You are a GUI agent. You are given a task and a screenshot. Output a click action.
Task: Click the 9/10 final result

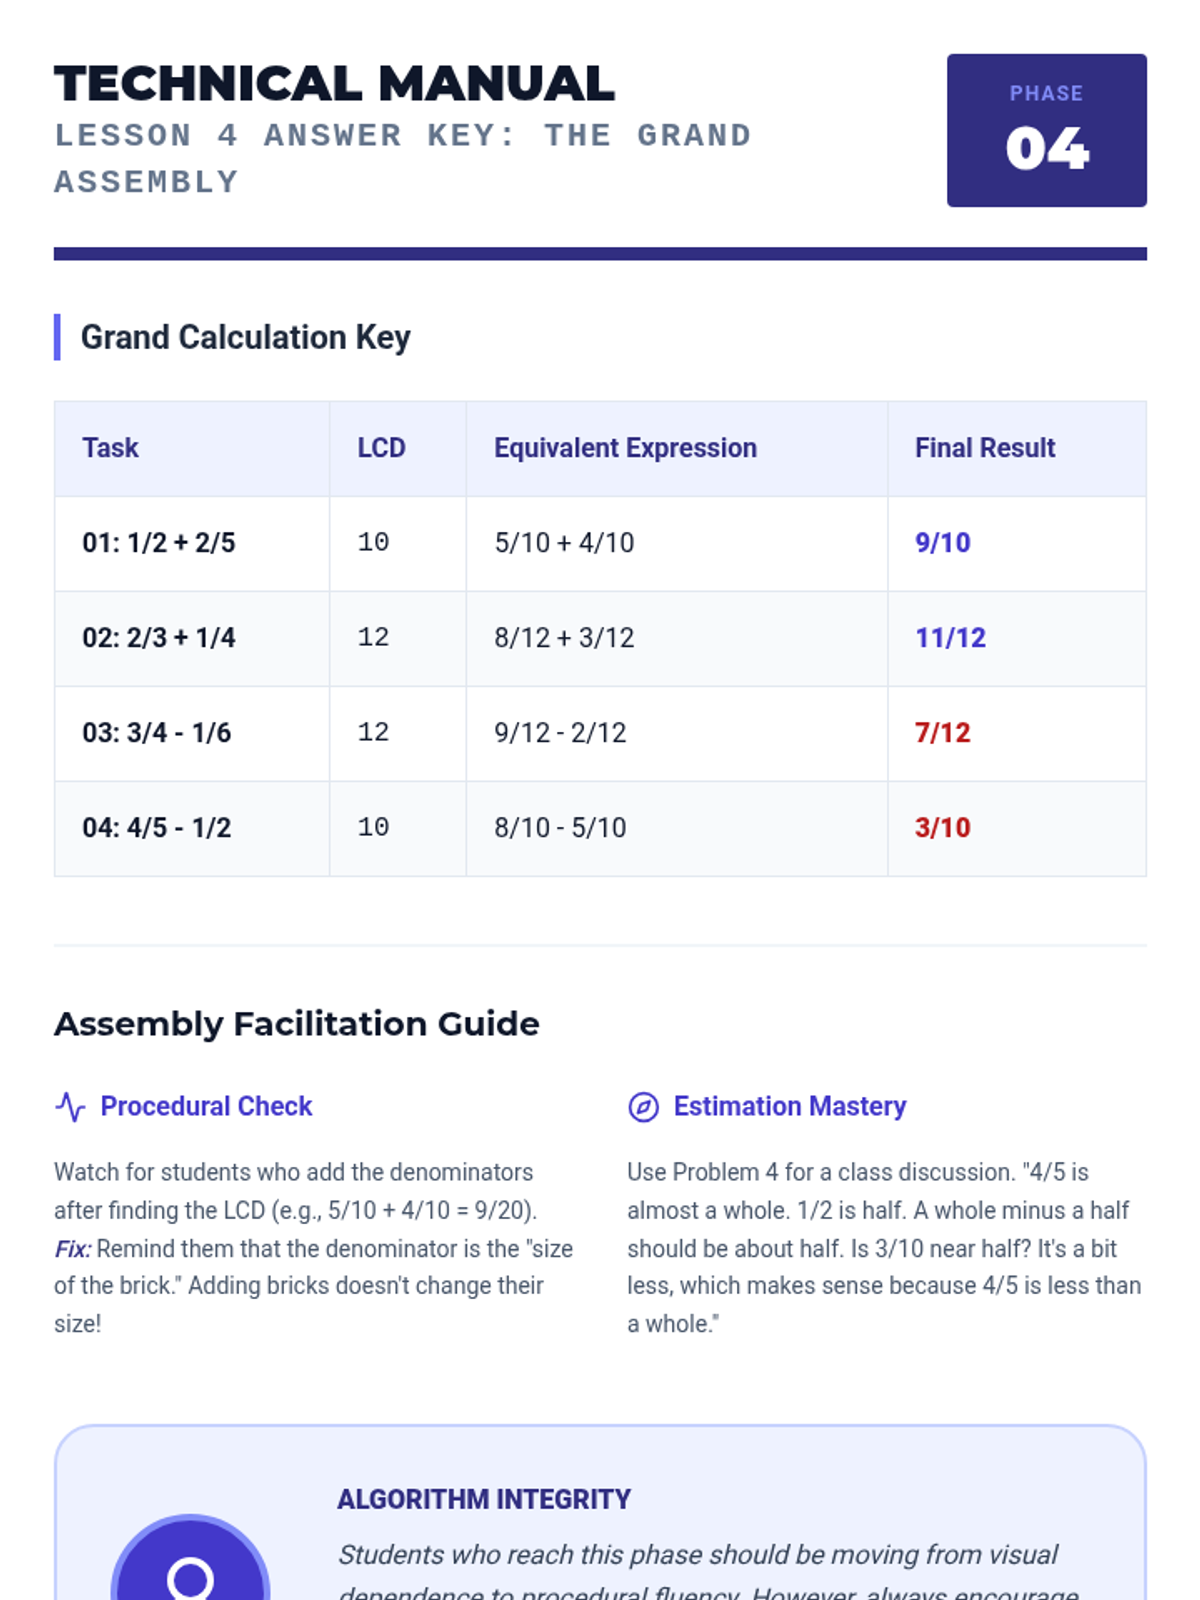942,543
